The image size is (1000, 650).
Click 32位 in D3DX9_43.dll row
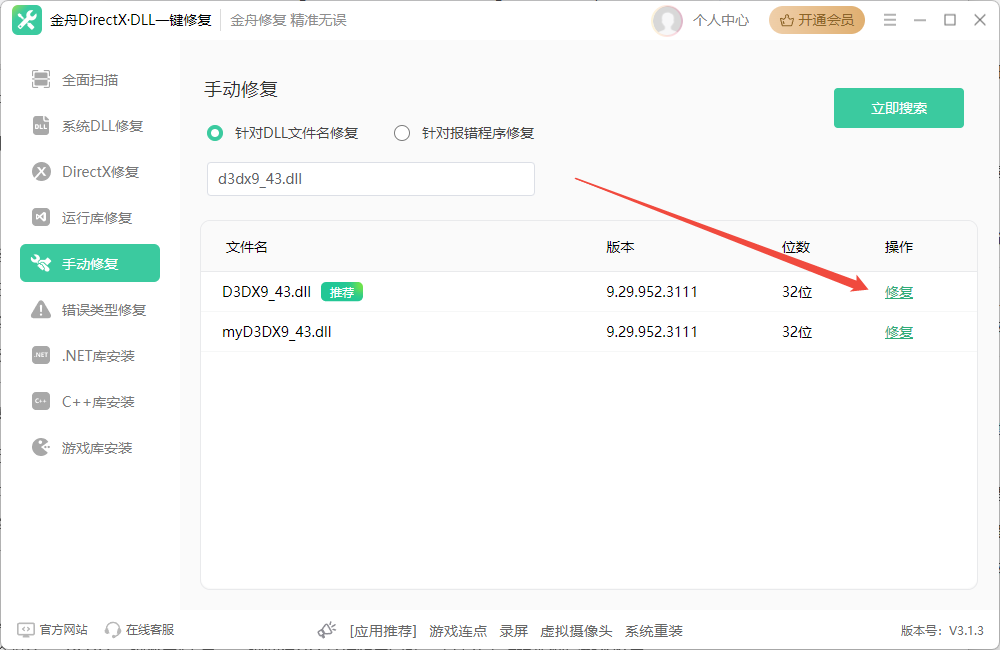pyautogui.click(x=797, y=292)
